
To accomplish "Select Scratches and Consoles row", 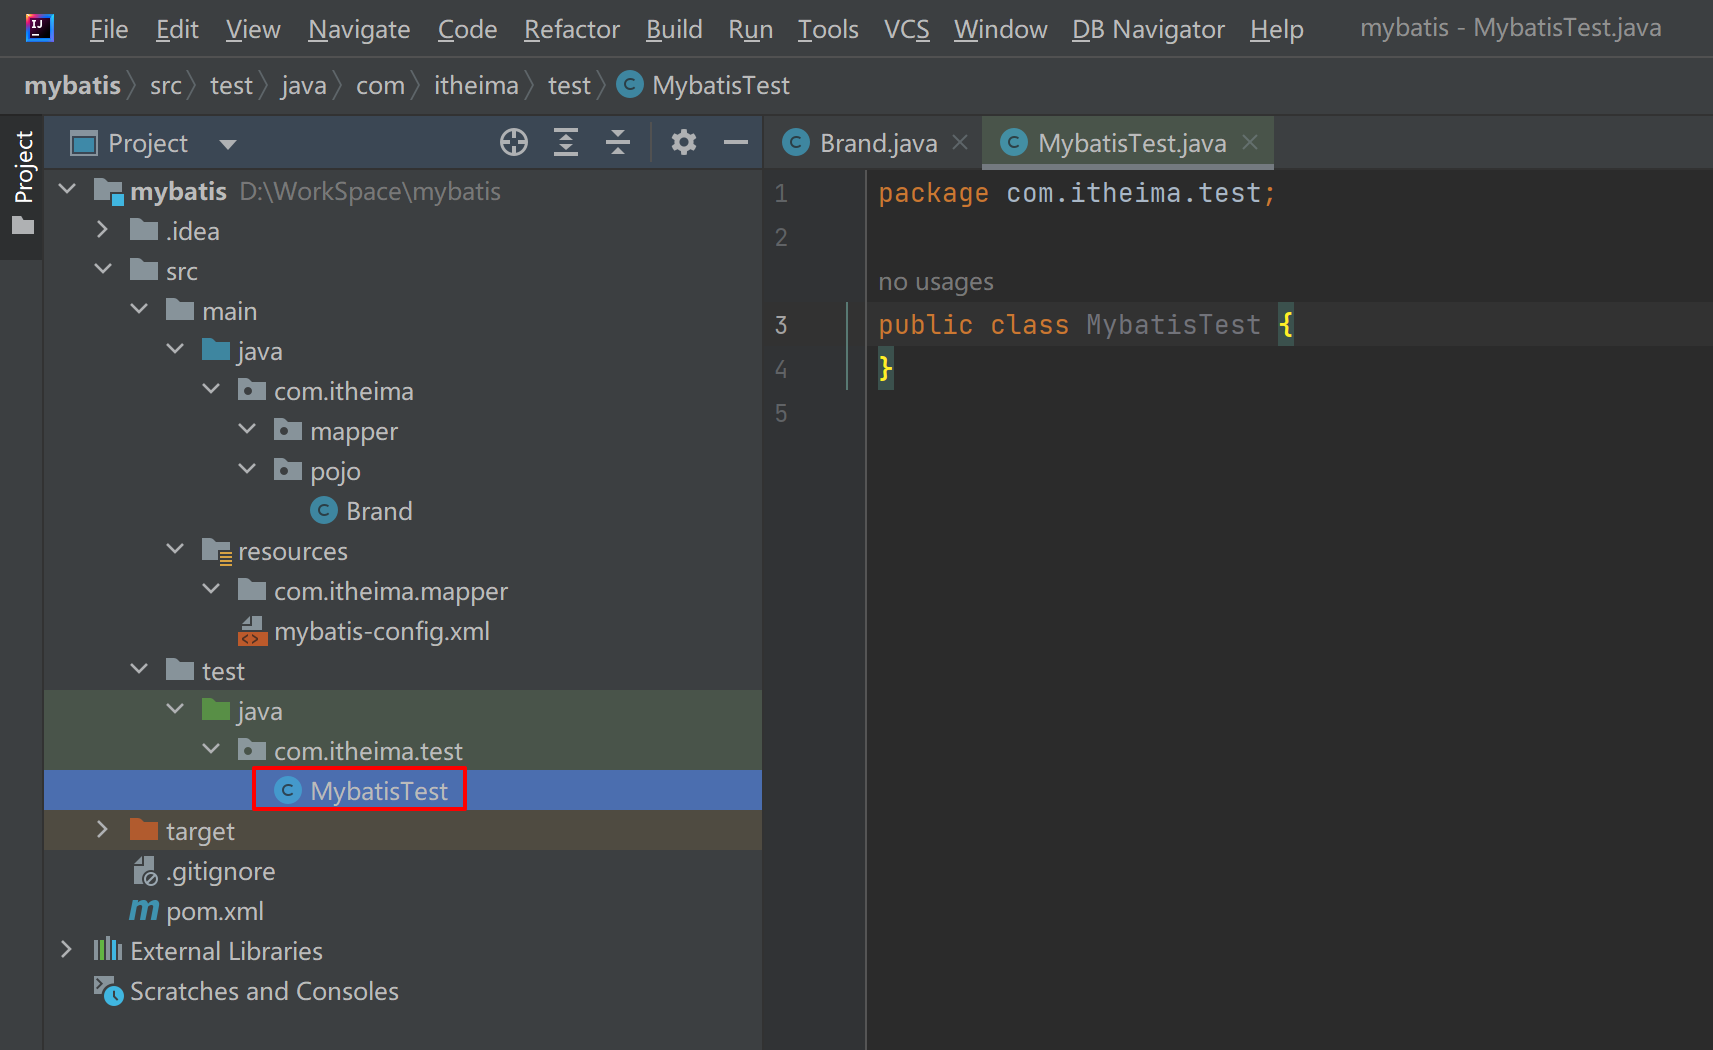I will 403,991.
